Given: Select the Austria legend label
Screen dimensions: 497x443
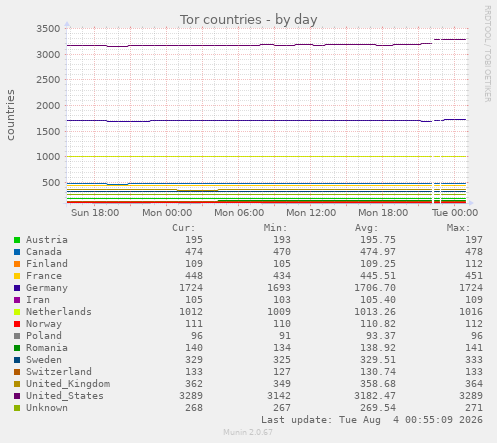Looking at the screenshot, I should pyautogui.click(x=47, y=240).
